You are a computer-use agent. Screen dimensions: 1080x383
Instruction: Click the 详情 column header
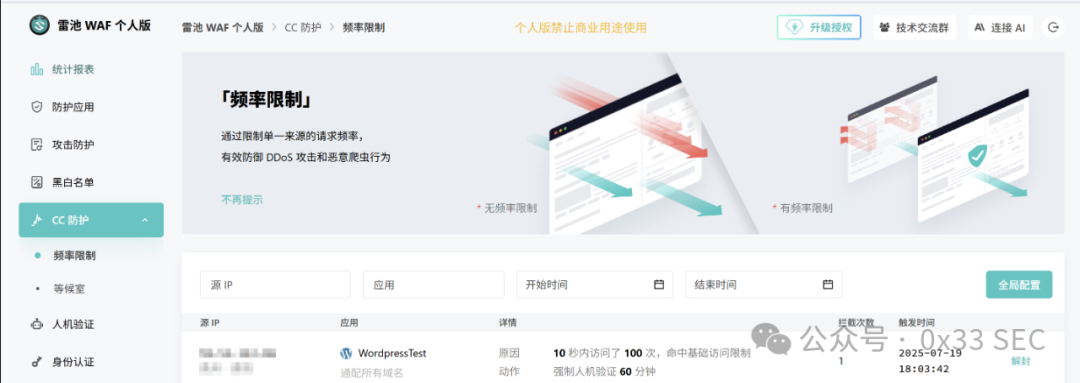pos(508,322)
